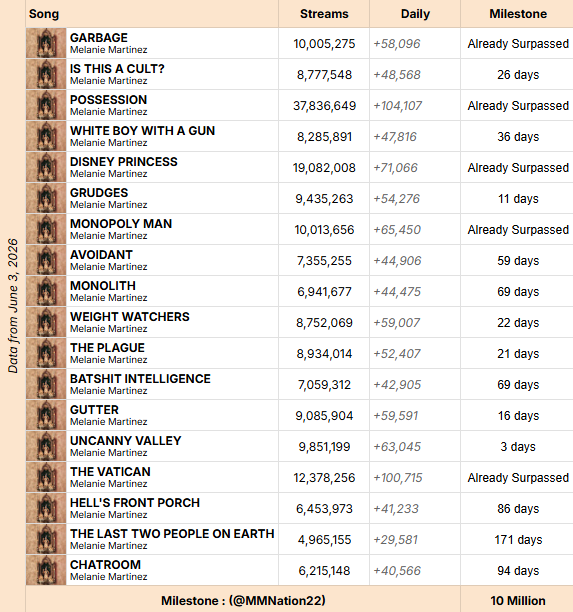Select milestone cell 16 days
Screen dimensions: 573x612
pyautogui.click(x=518, y=416)
